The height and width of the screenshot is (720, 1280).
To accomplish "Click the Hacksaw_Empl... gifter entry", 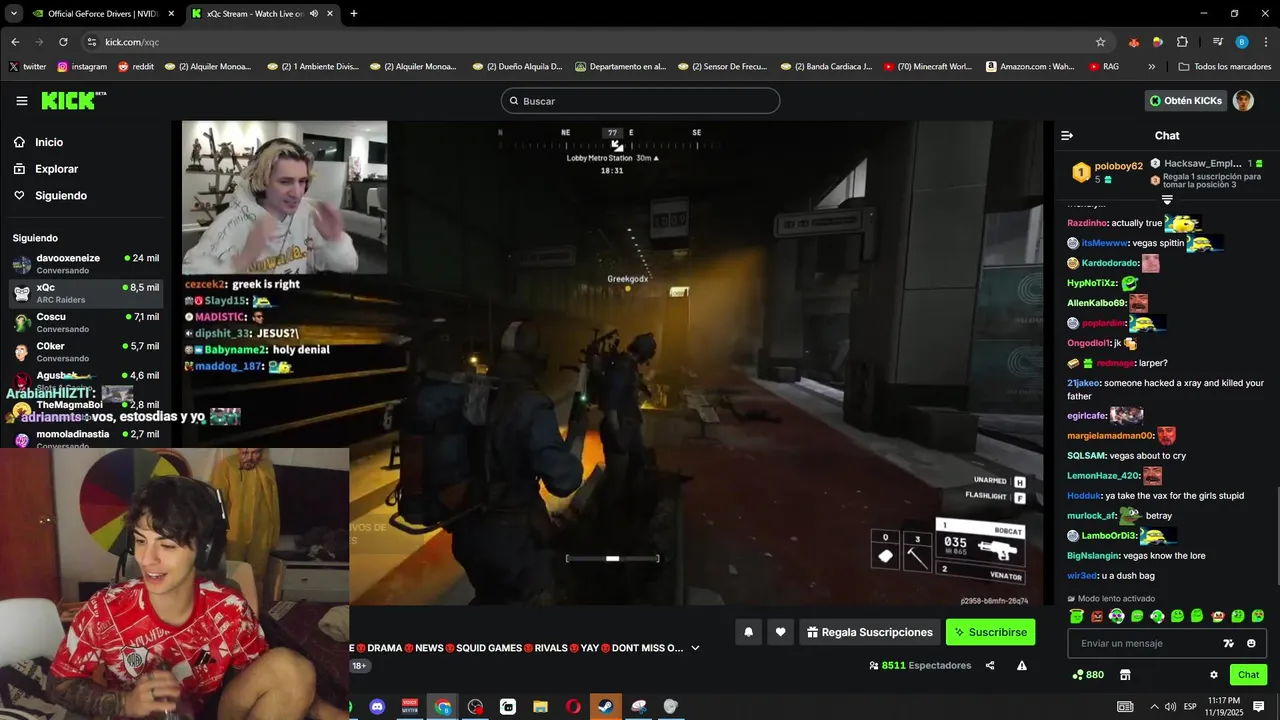I will (x=1207, y=163).
